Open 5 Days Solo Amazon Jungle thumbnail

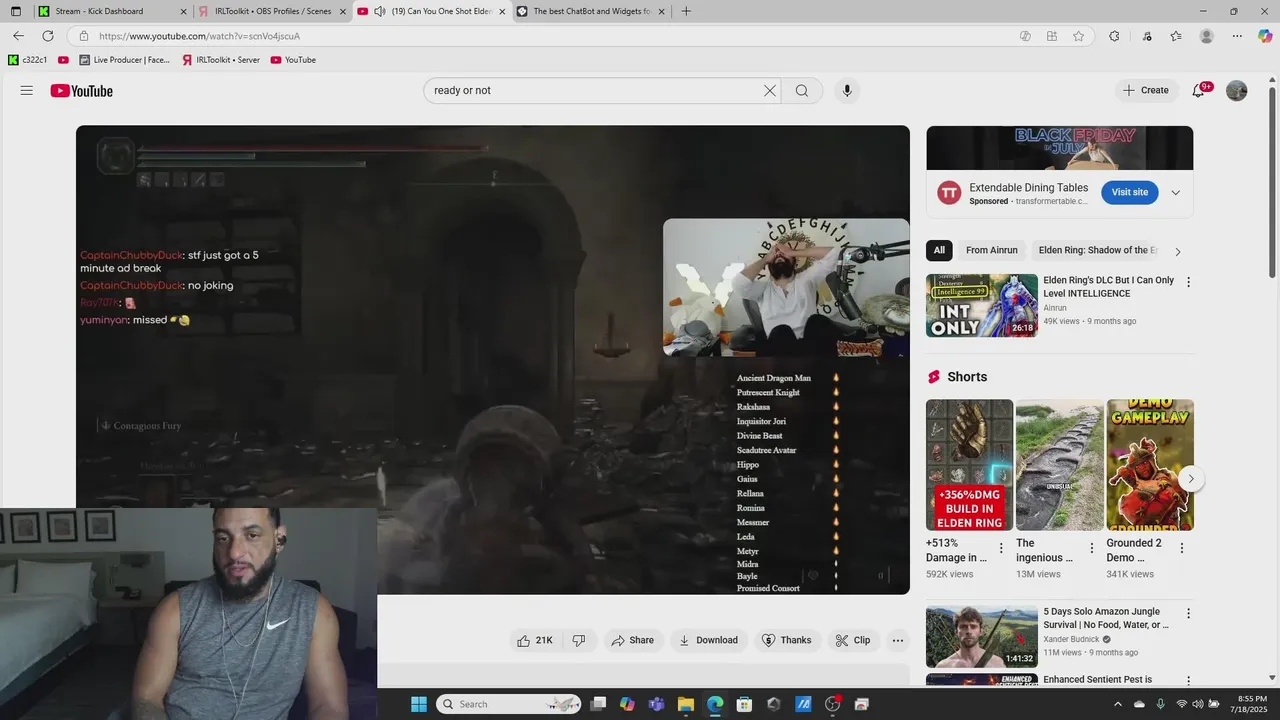982,636
